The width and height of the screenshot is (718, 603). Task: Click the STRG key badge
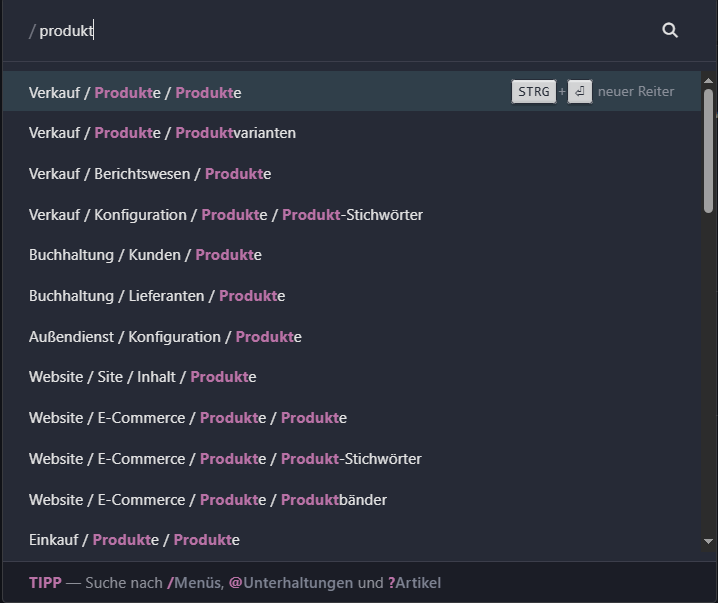click(534, 92)
